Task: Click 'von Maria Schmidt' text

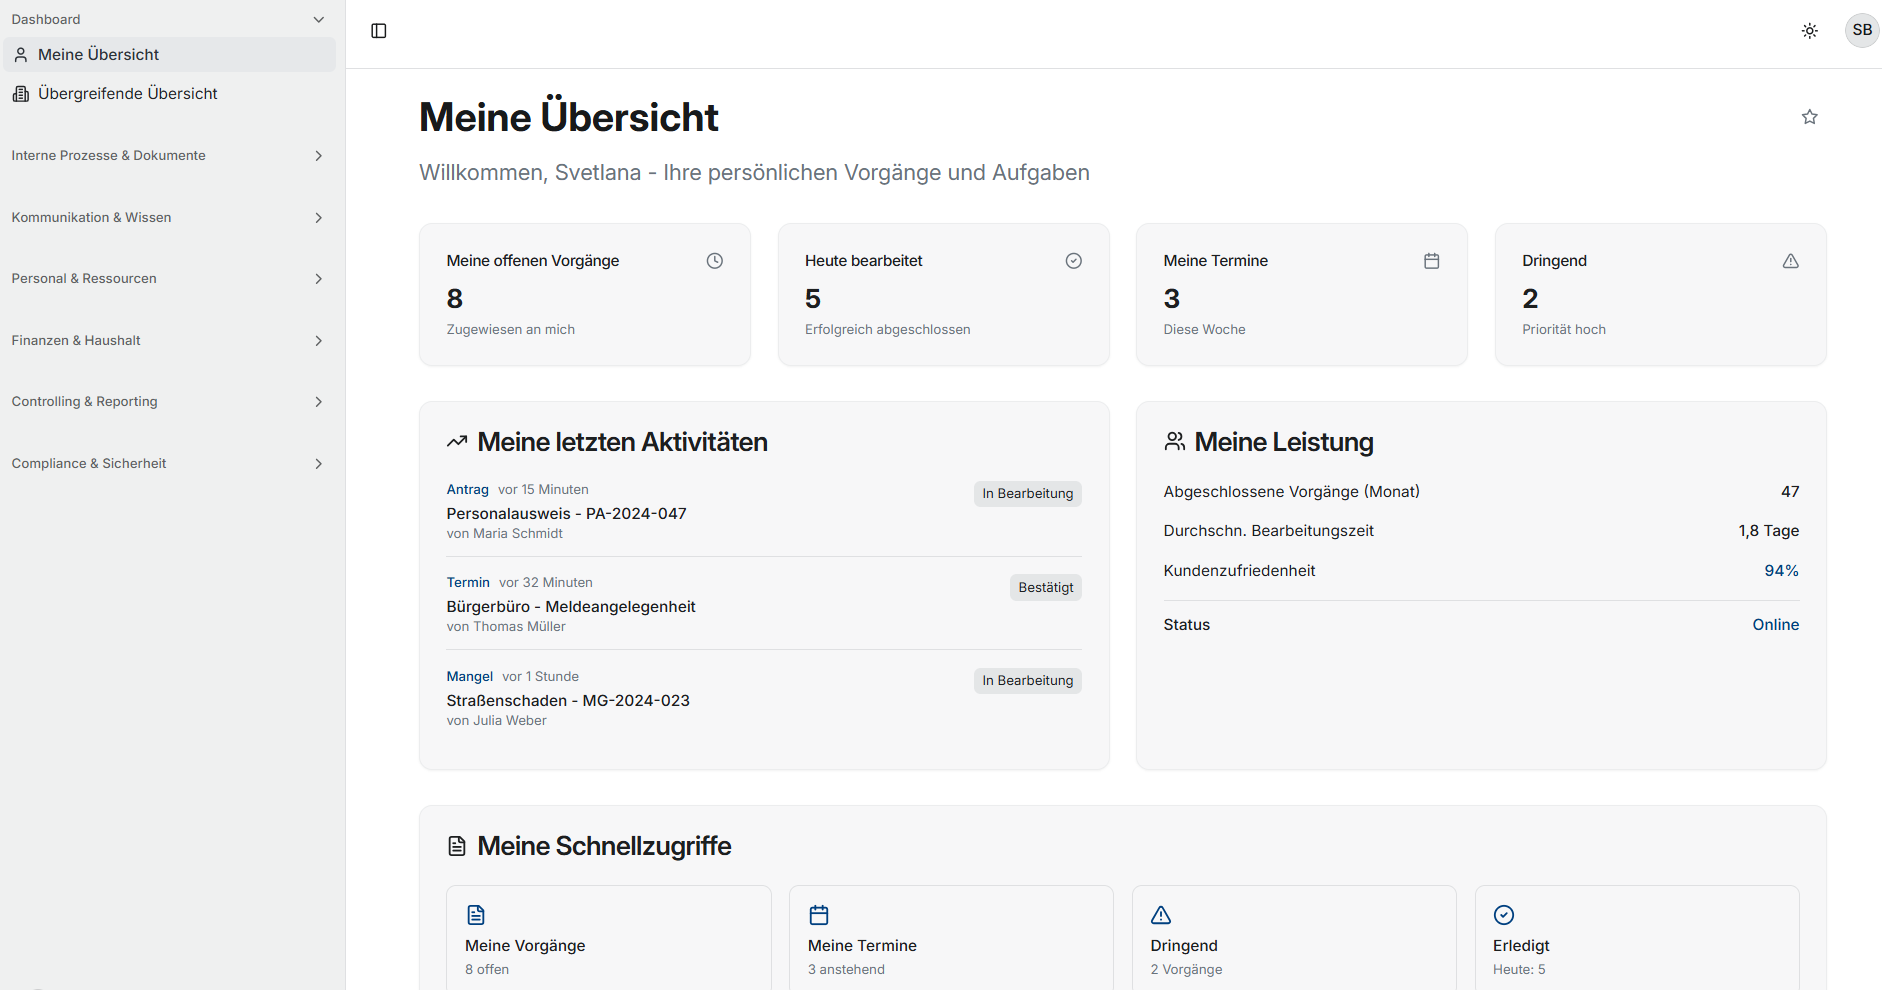Action: pos(505,534)
